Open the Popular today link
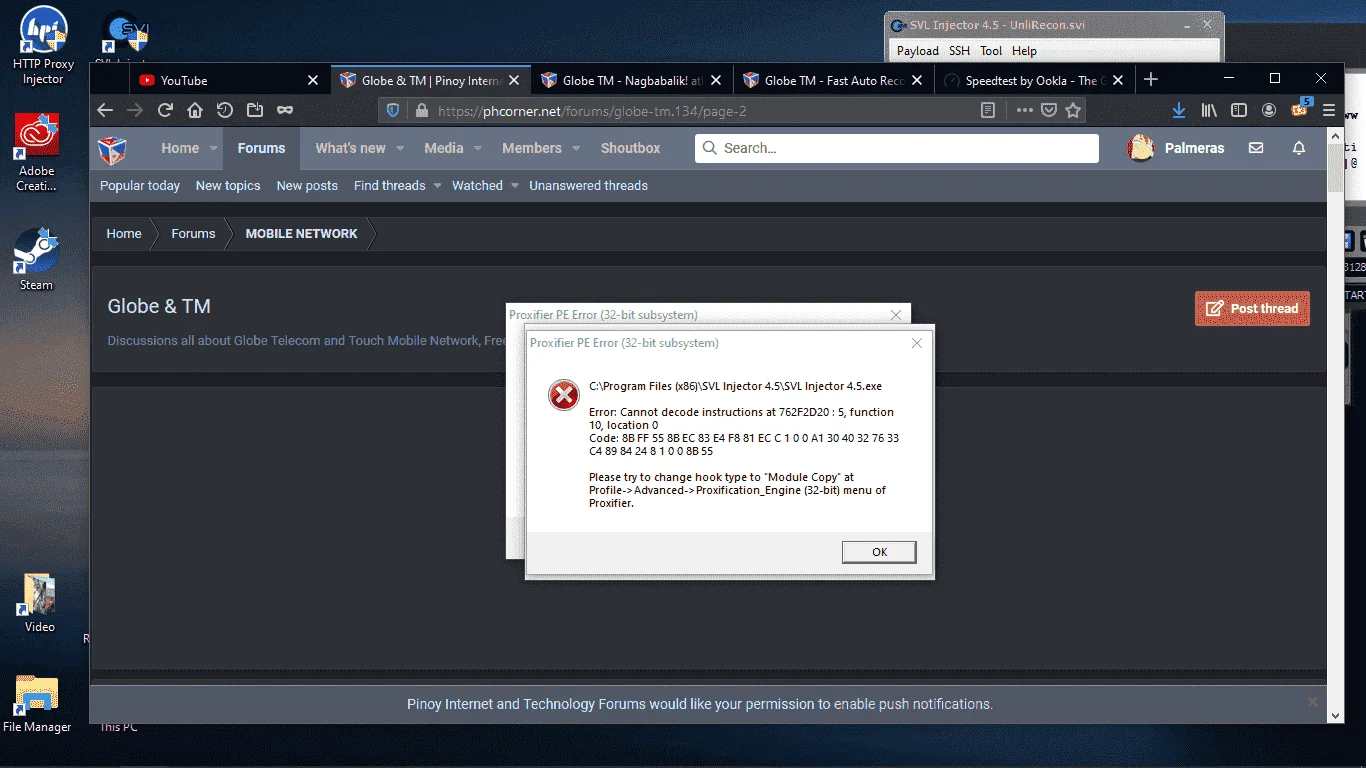This screenshot has height=768, width=1366. (x=140, y=185)
